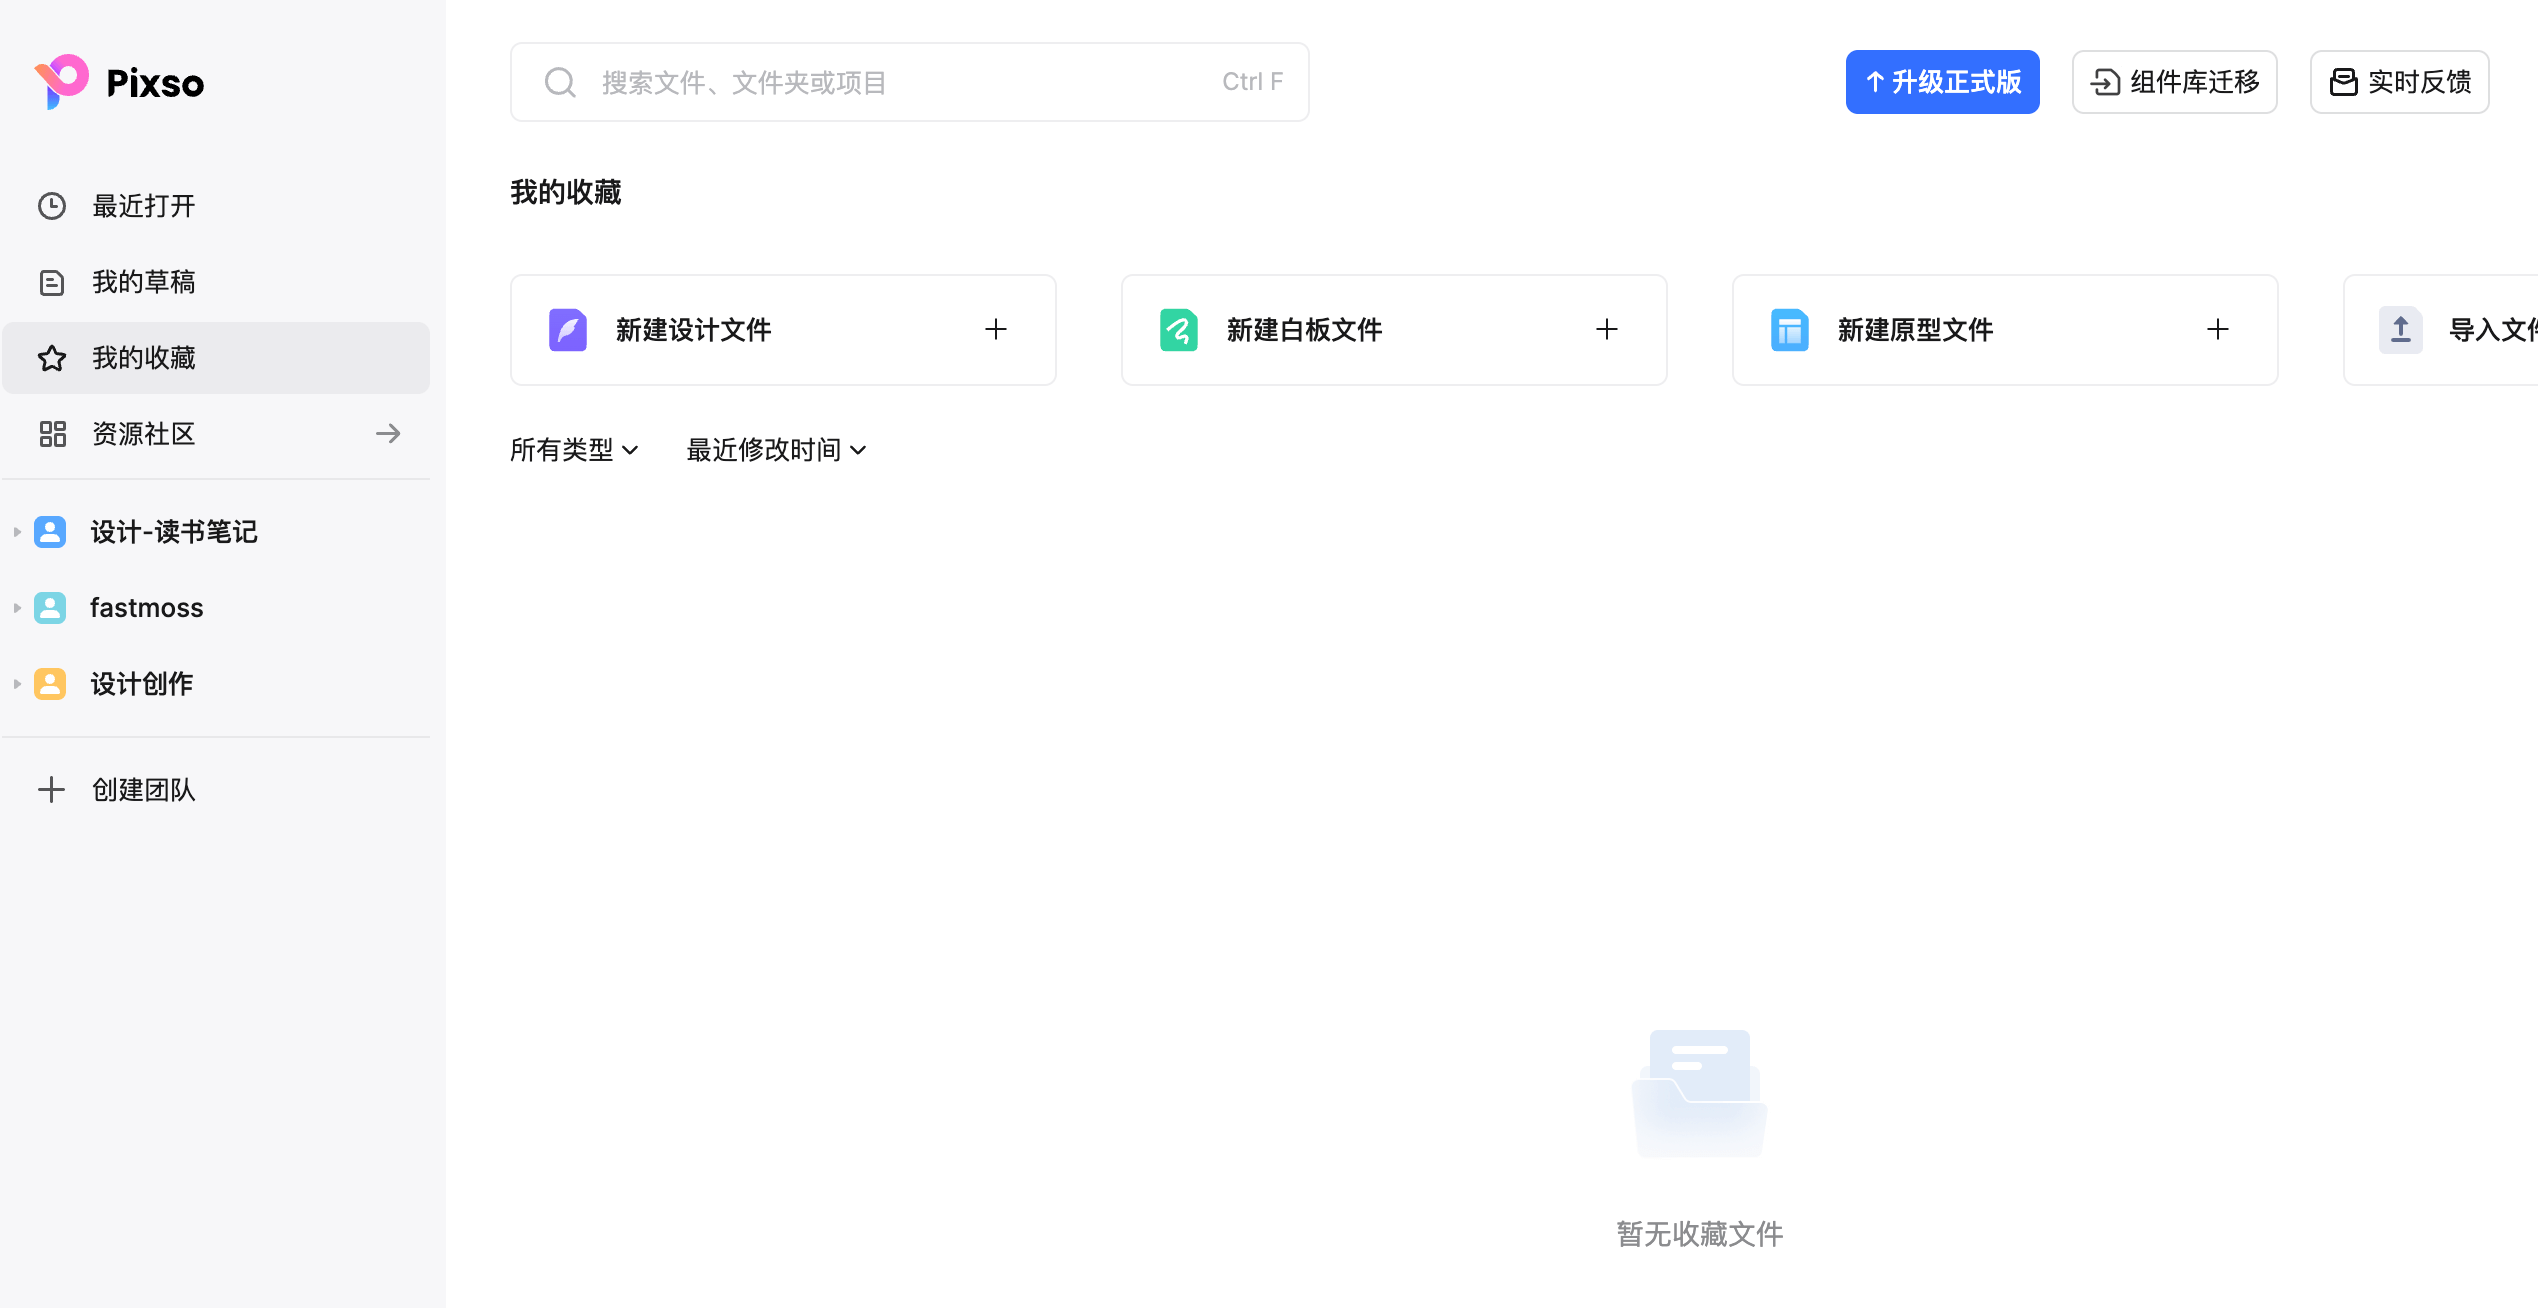Click the 新建原型文件 blue prototype icon
2538x1308 pixels.
[1789, 330]
